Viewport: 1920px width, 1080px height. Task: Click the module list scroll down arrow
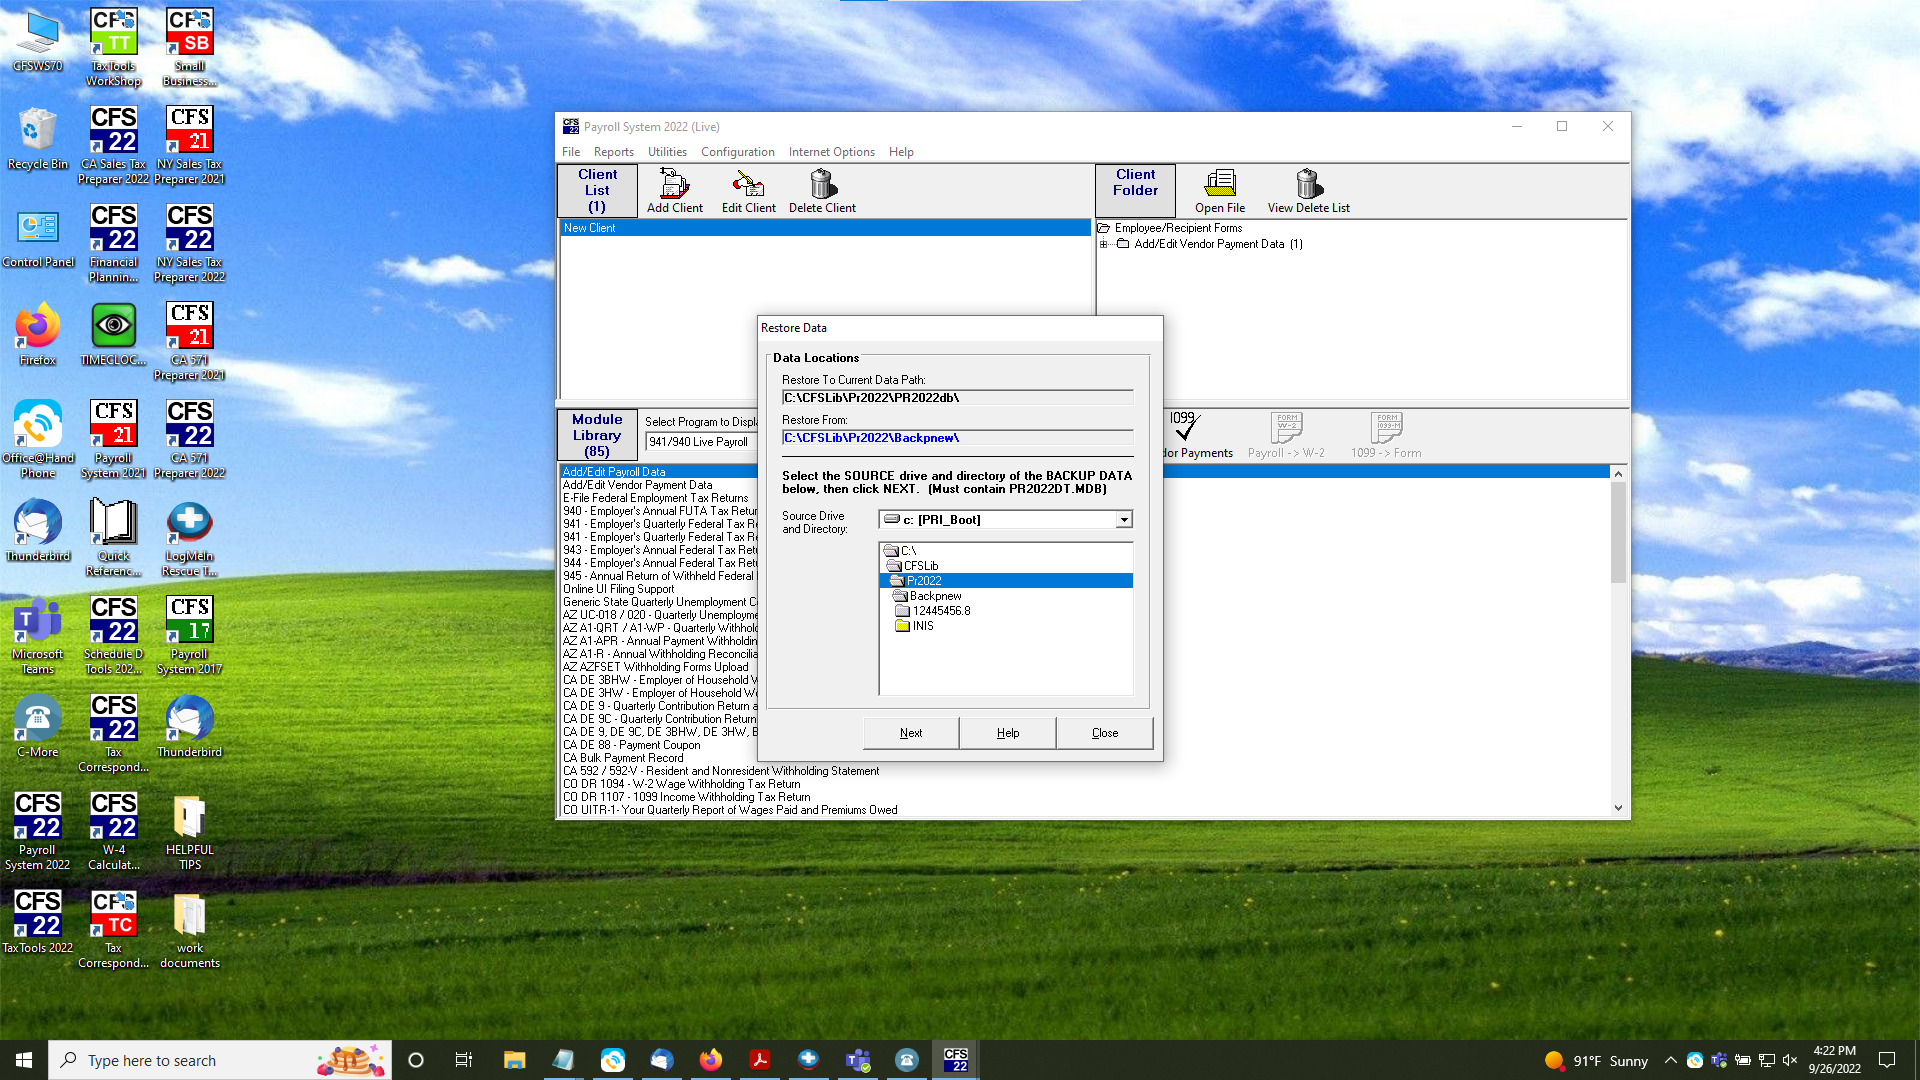point(1618,808)
